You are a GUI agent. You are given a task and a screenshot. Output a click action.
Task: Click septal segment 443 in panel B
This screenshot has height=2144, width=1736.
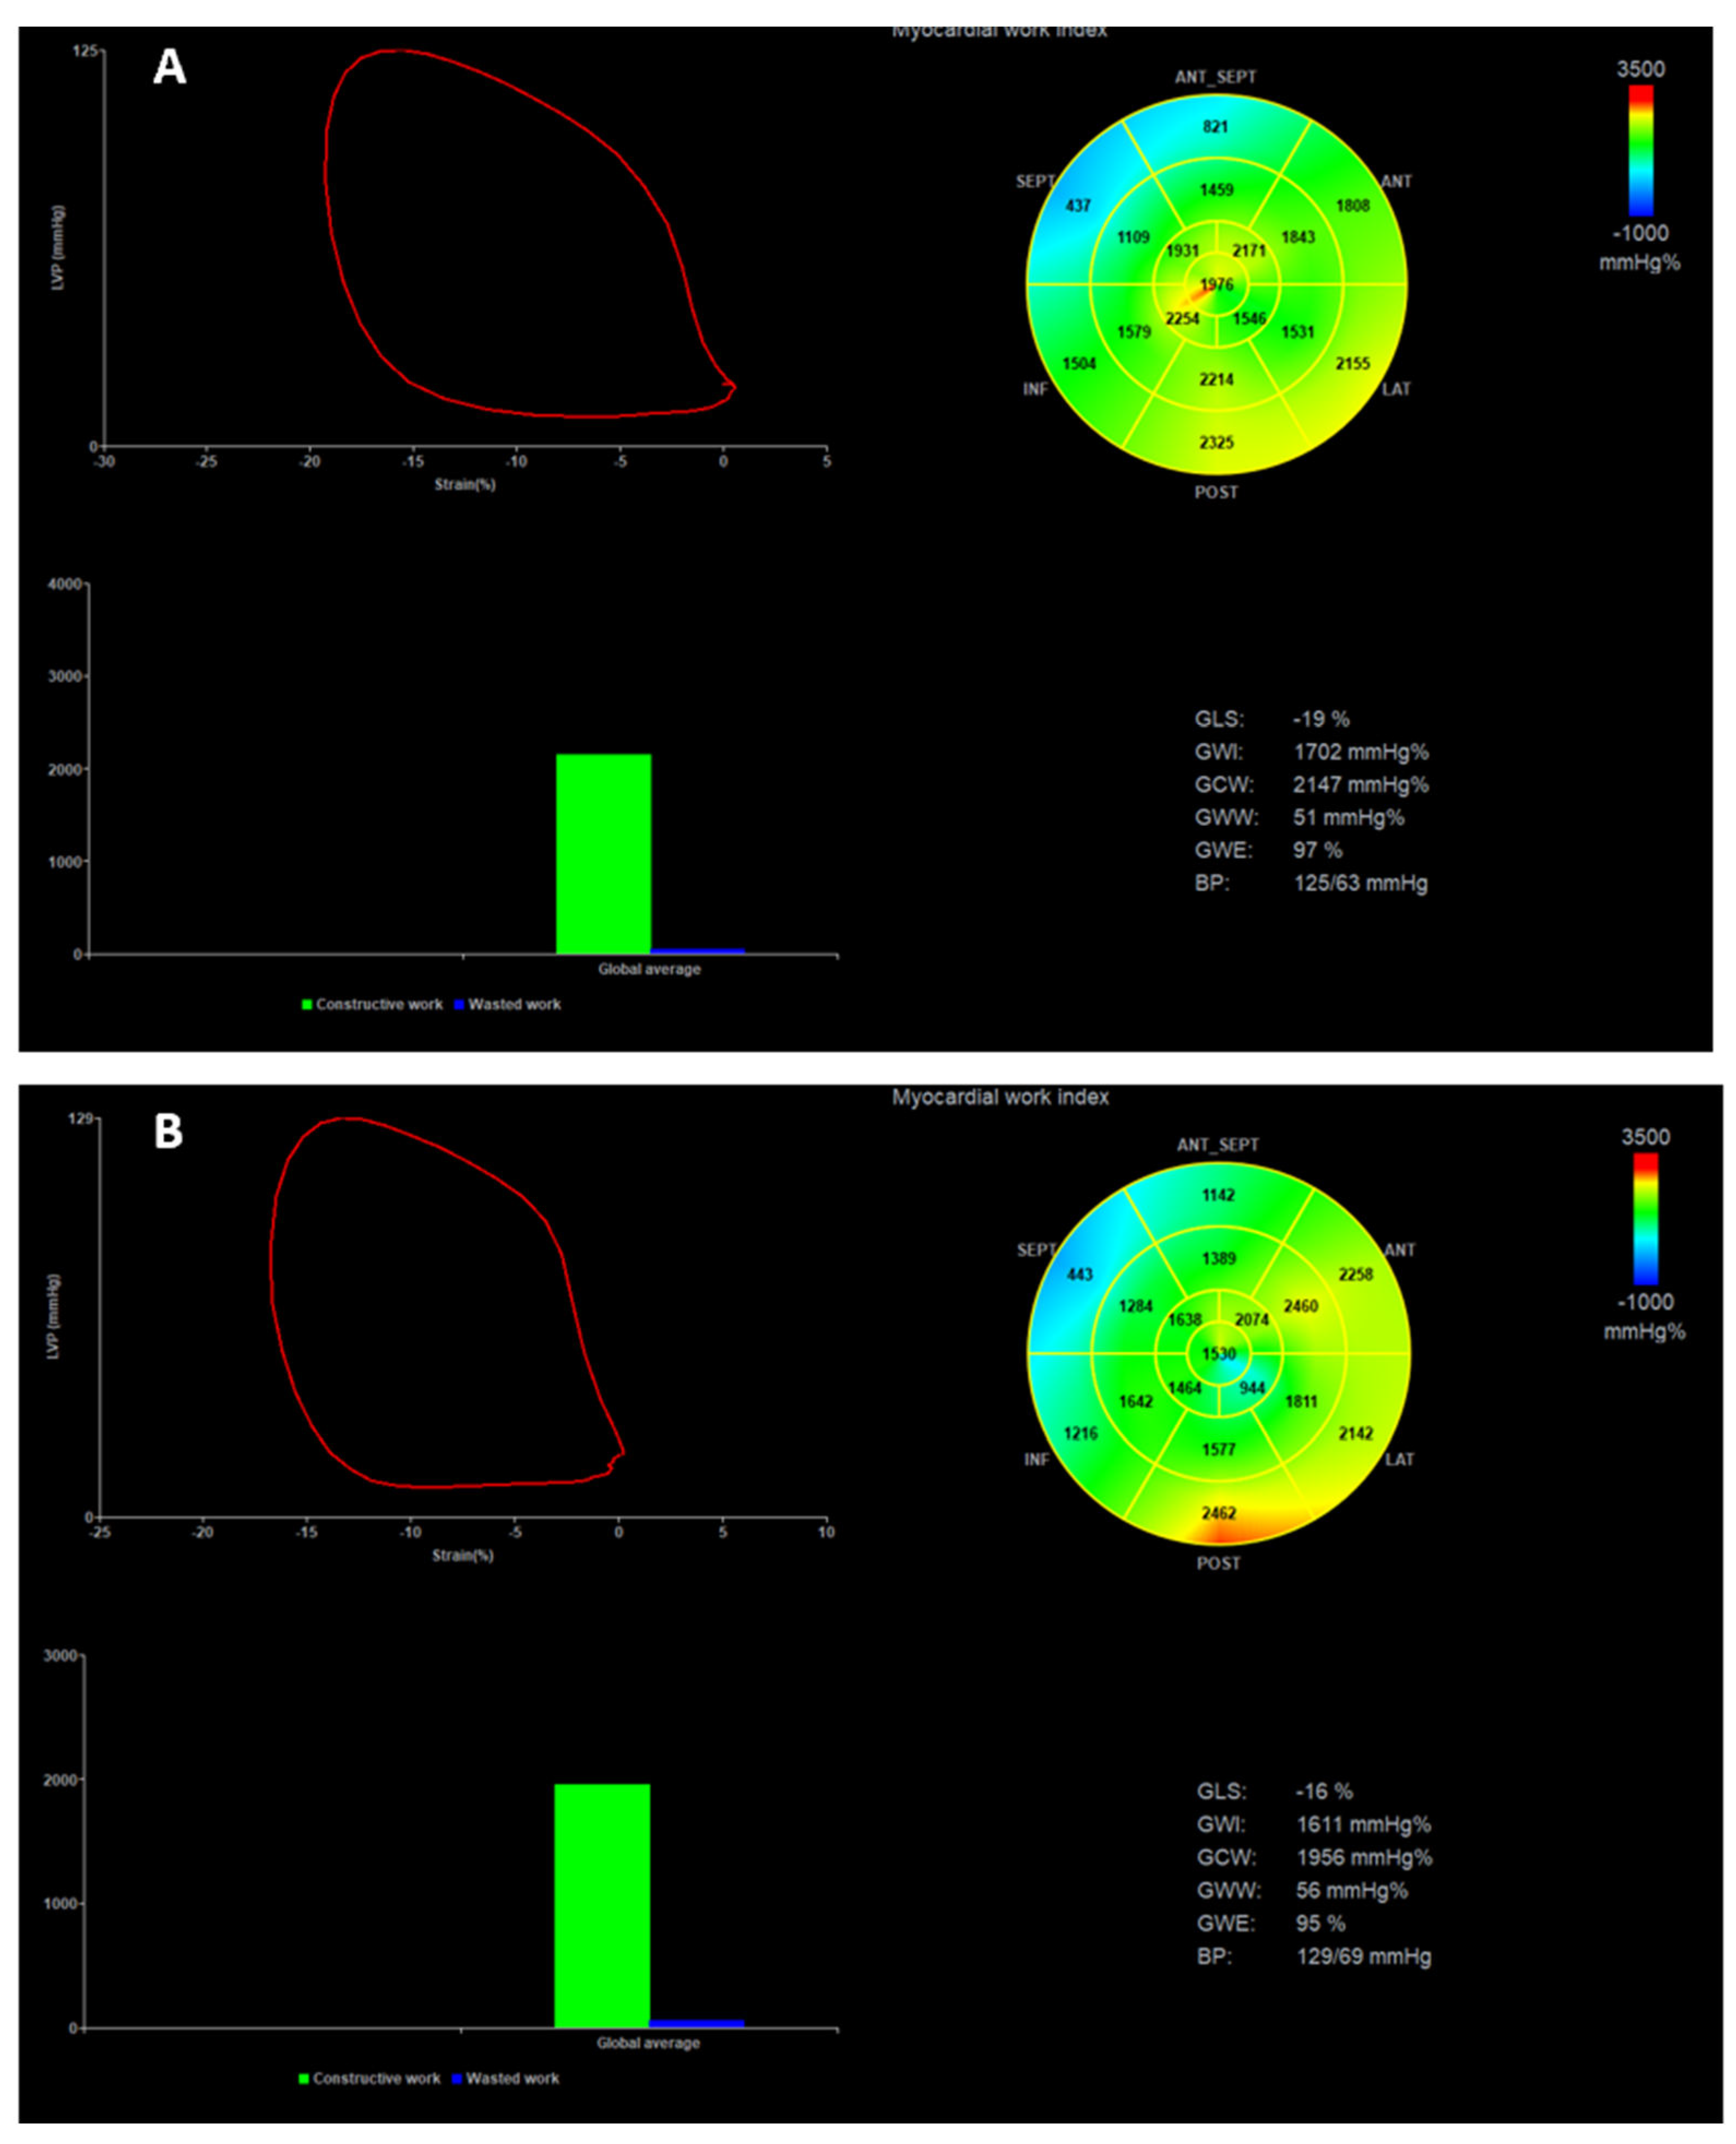pyautogui.click(x=1080, y=1275)
